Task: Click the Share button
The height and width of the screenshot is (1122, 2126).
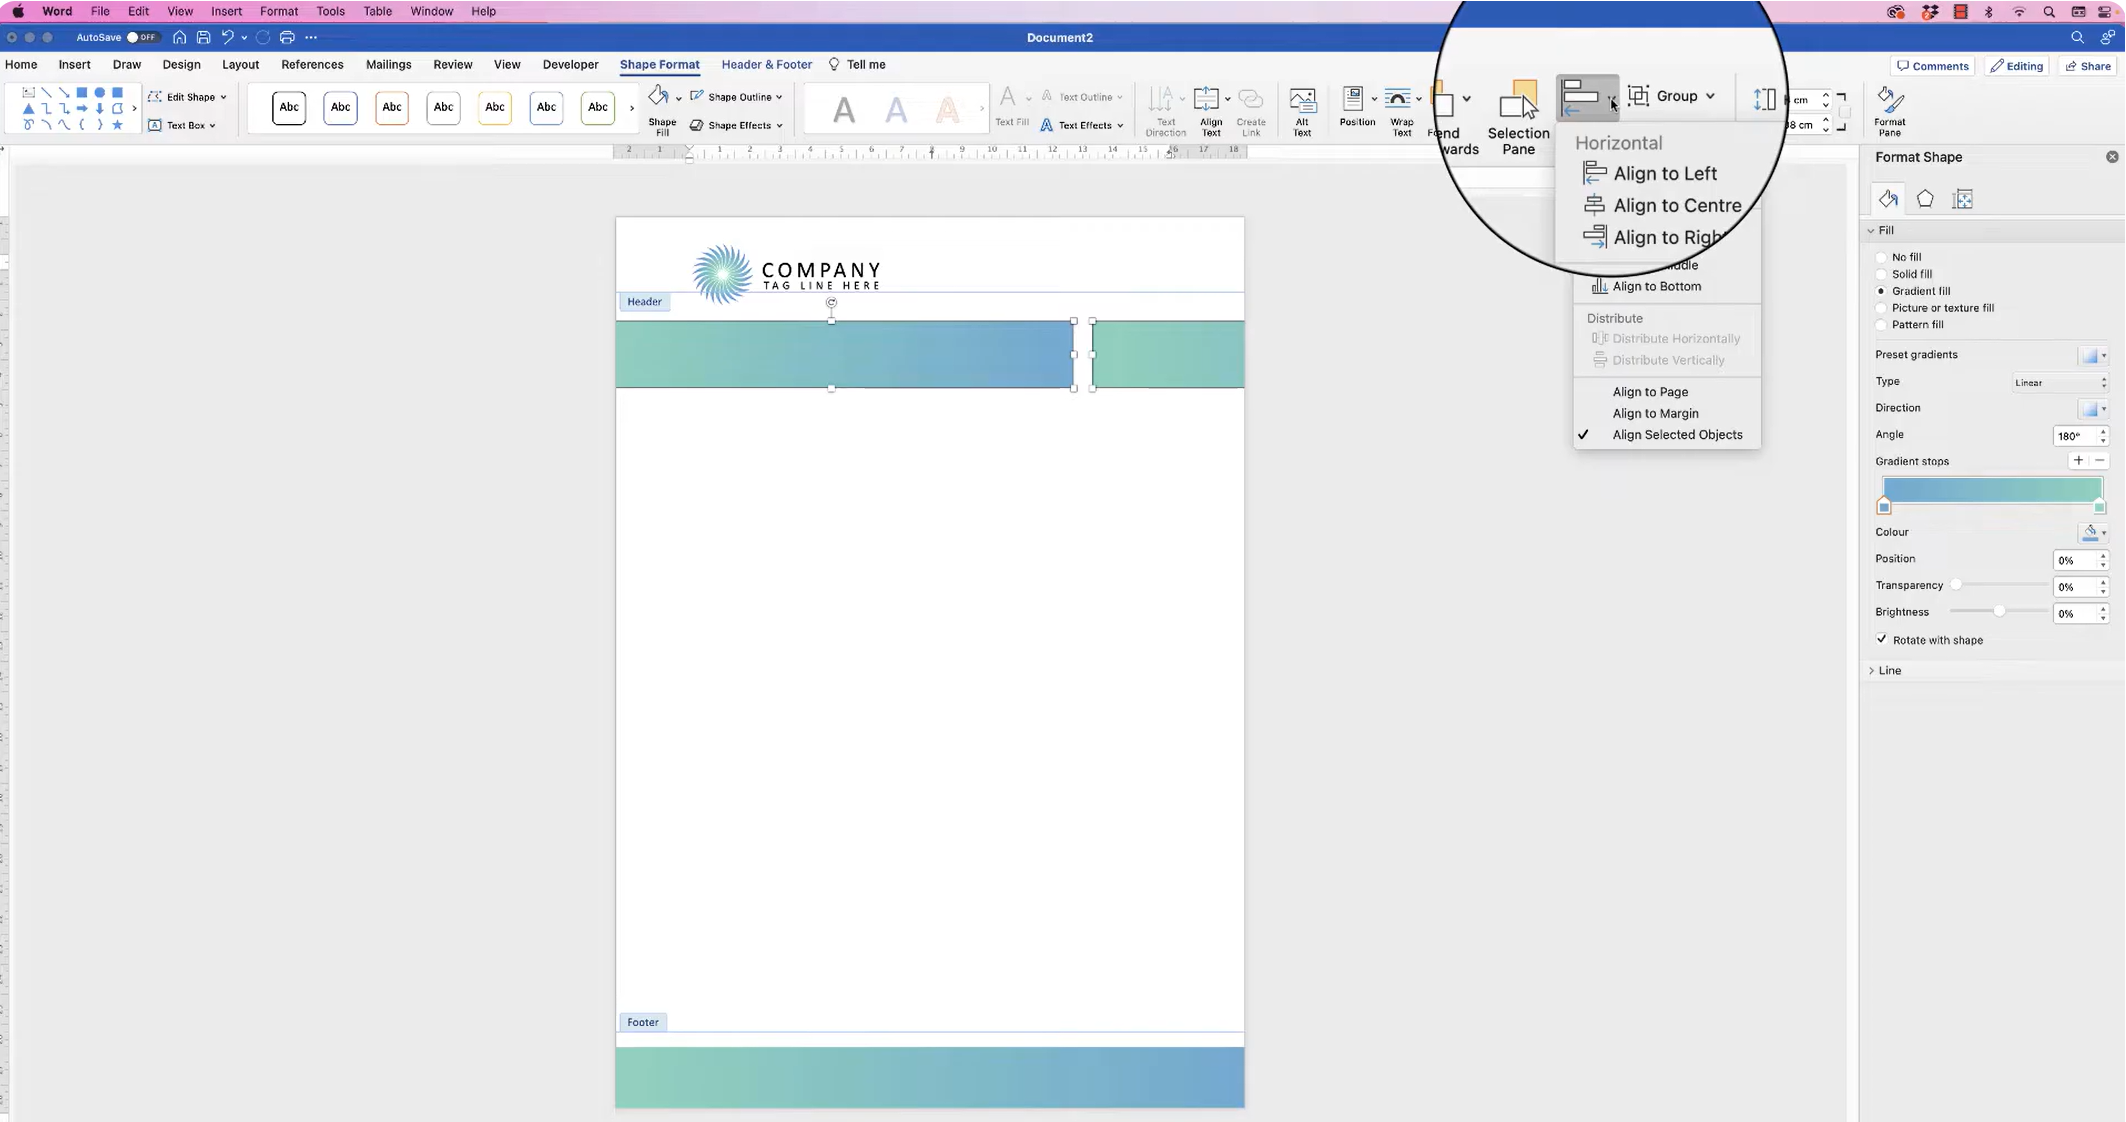Action: click(2087, 66)
